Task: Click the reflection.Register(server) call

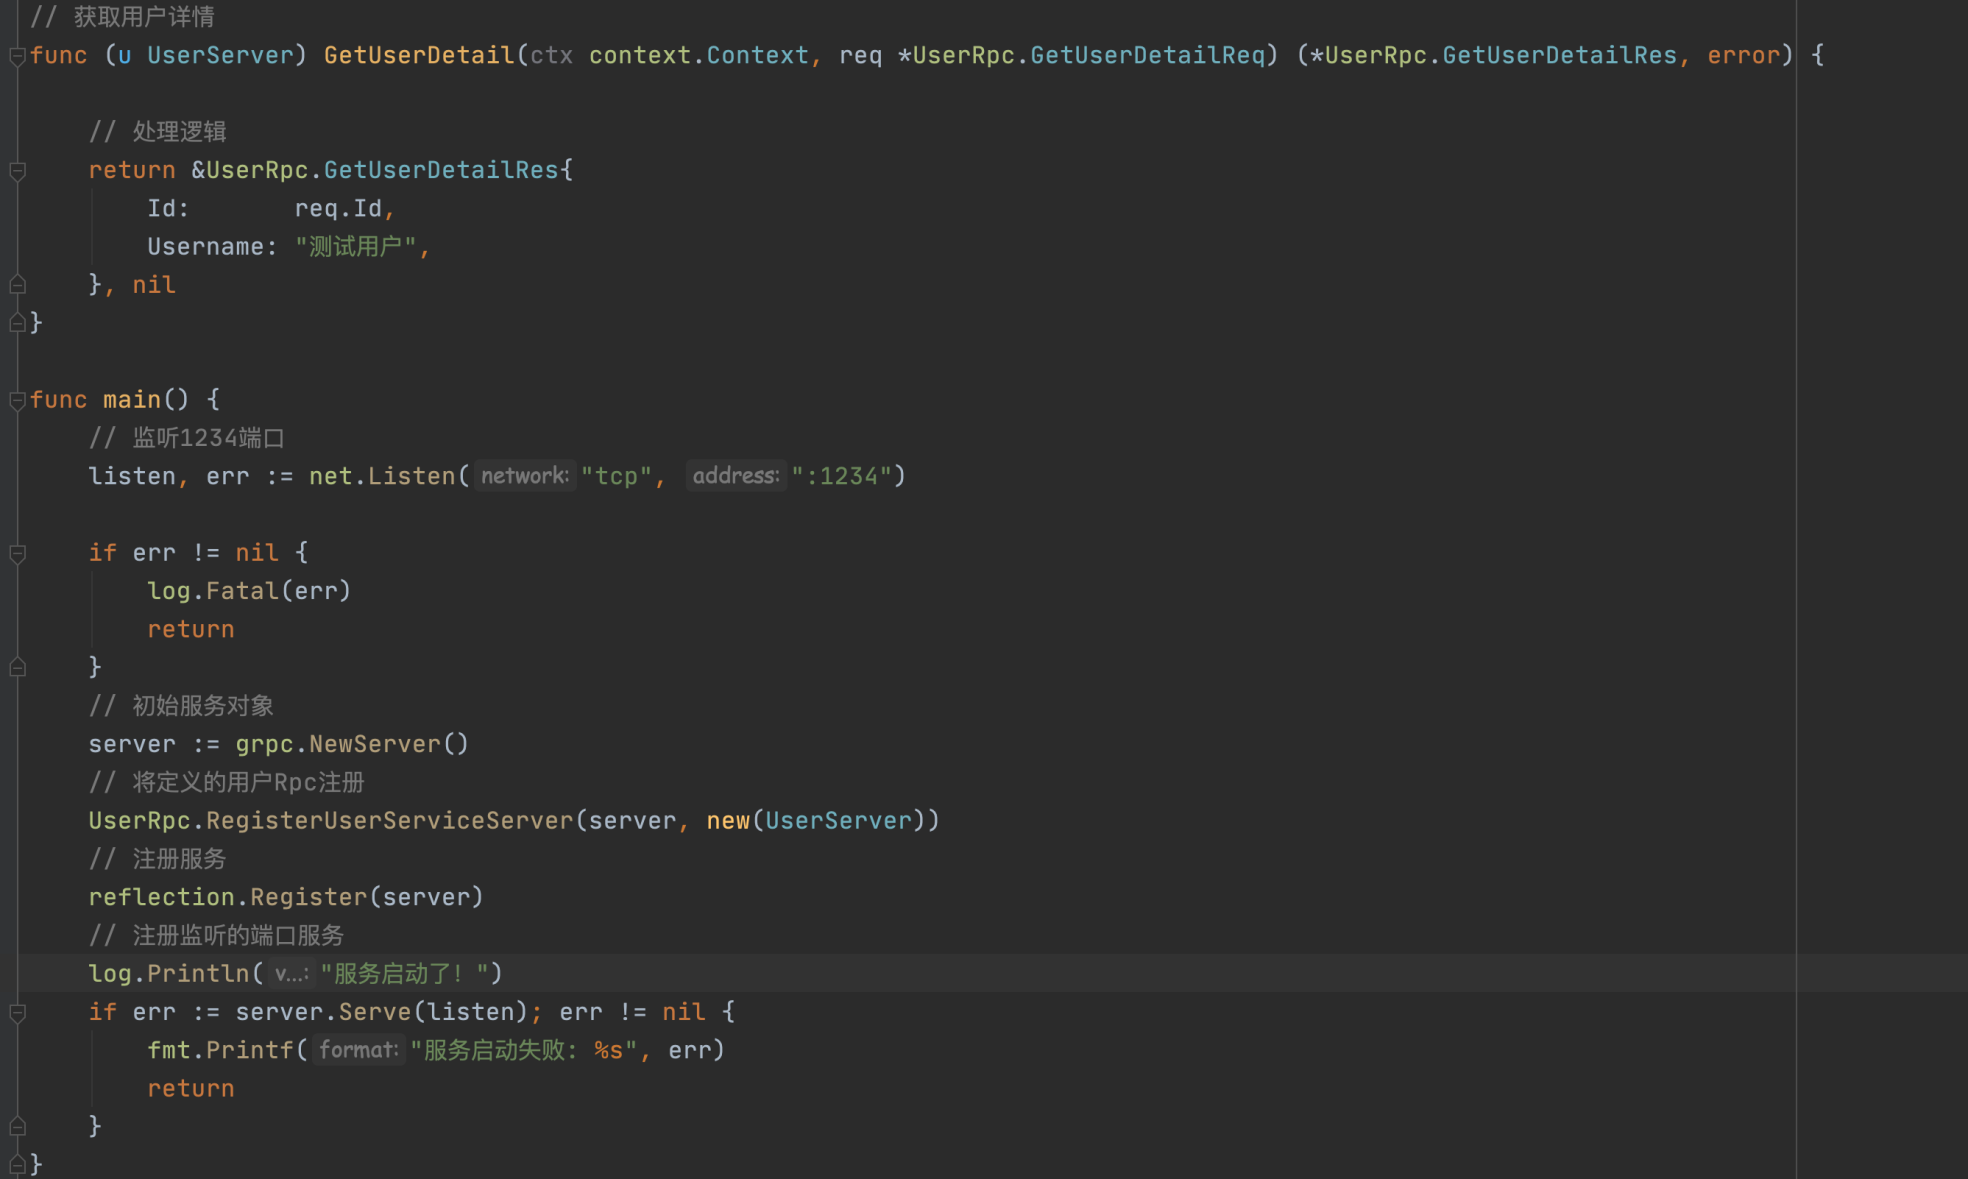Action: (308, 897)
